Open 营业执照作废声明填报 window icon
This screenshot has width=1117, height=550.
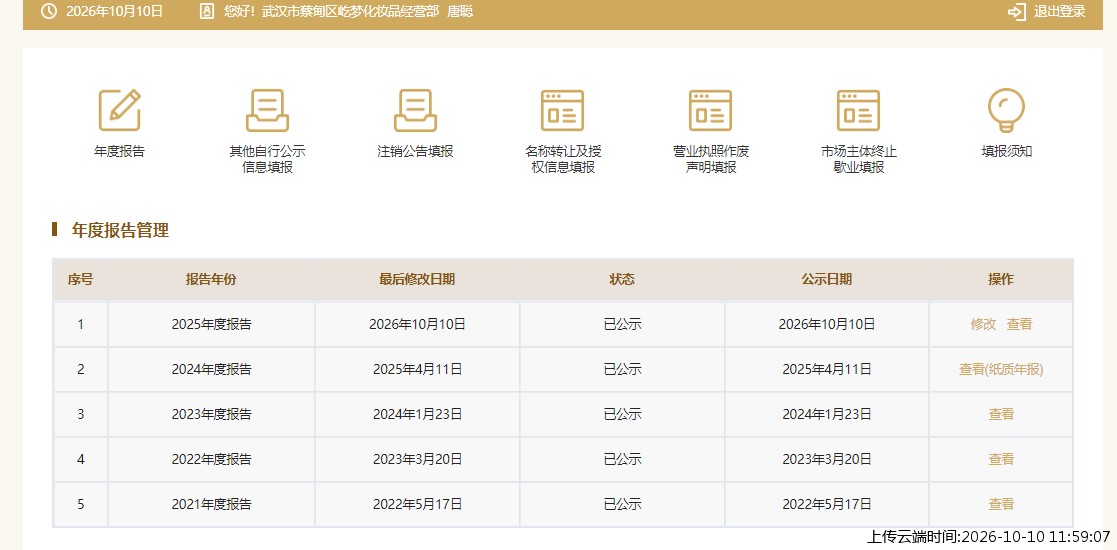tap(710, 110)
